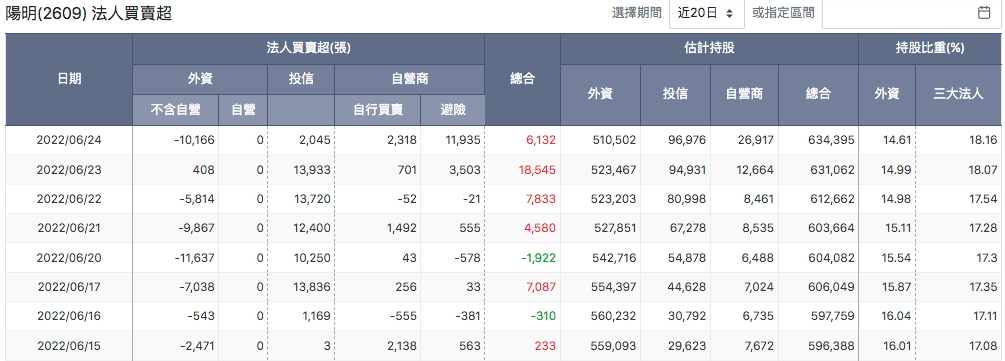Image resolution: width=1005 pixels, height=361 pixels.
Task: Click the green total -1,922
Action: tap(538, 258)
